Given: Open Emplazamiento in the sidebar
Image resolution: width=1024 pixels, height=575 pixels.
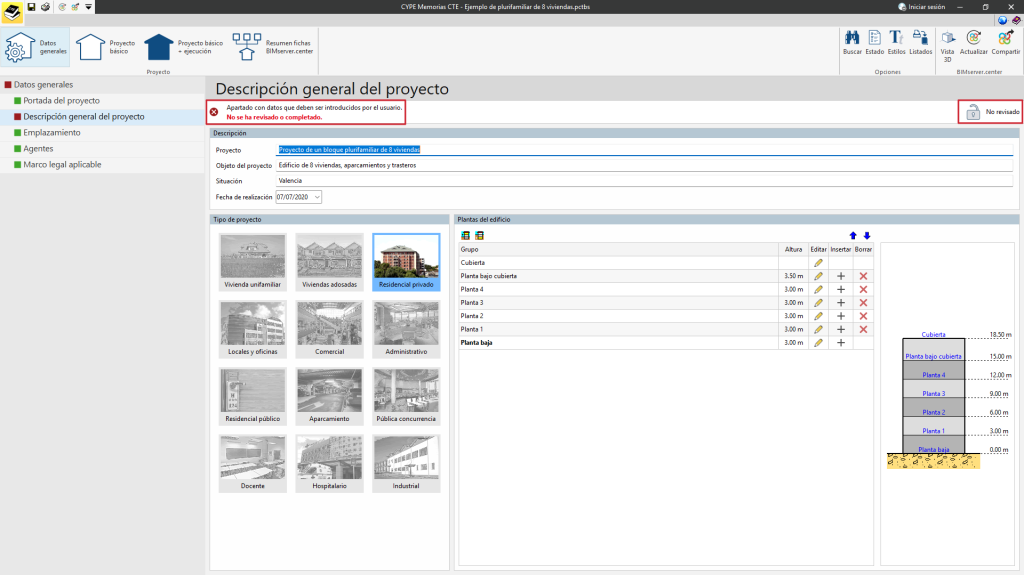Looking at the screenshot, I should pyautogui.click(x=52, y=133).
